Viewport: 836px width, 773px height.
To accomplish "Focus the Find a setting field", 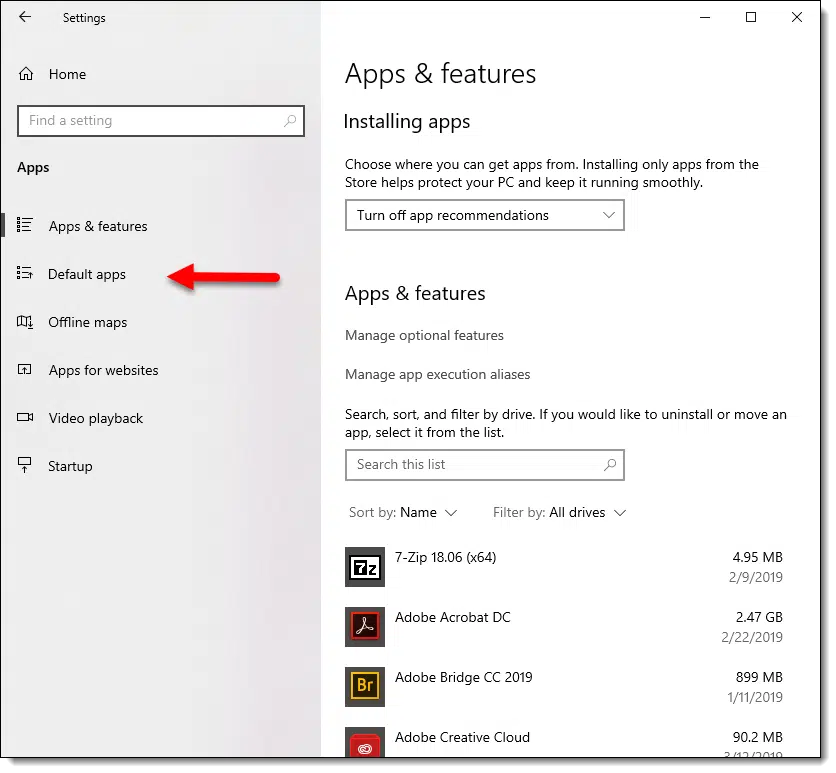I will point(160,121).
